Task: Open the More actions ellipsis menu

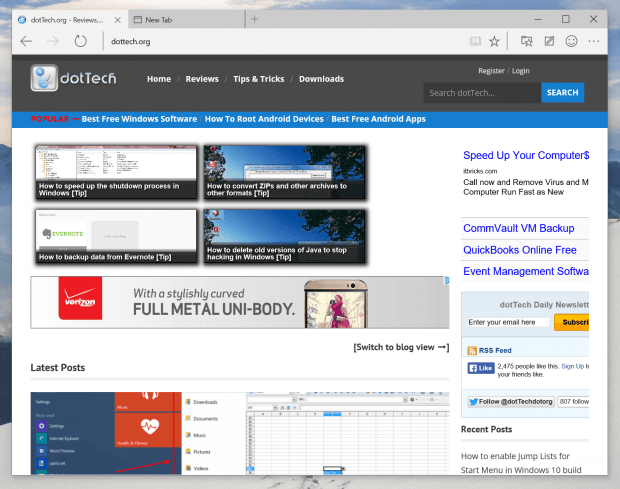Action: [594, 41]
